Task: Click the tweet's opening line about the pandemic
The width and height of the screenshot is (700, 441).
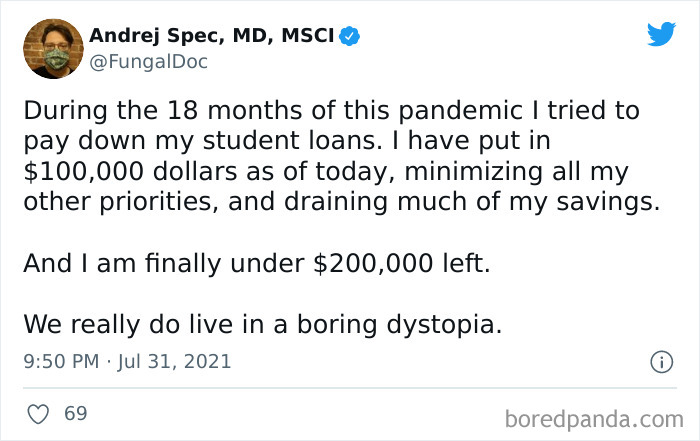Action: pyautogui.click(x=330, y=110)
